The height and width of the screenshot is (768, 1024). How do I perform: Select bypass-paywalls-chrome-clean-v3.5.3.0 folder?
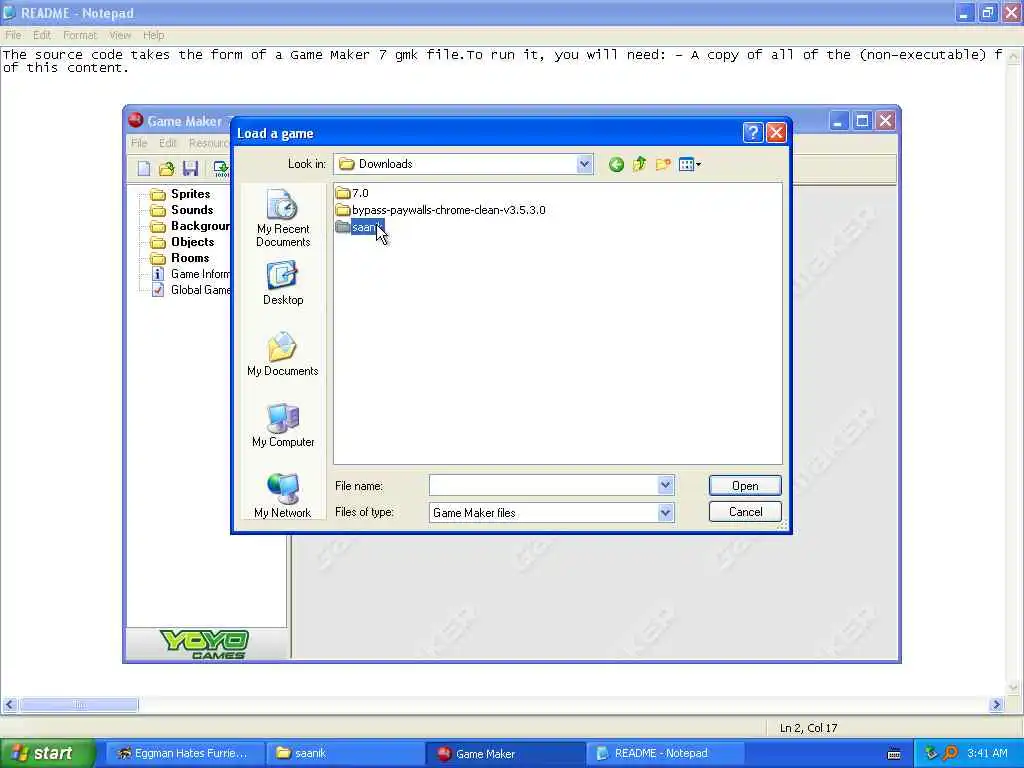(440, 210)
